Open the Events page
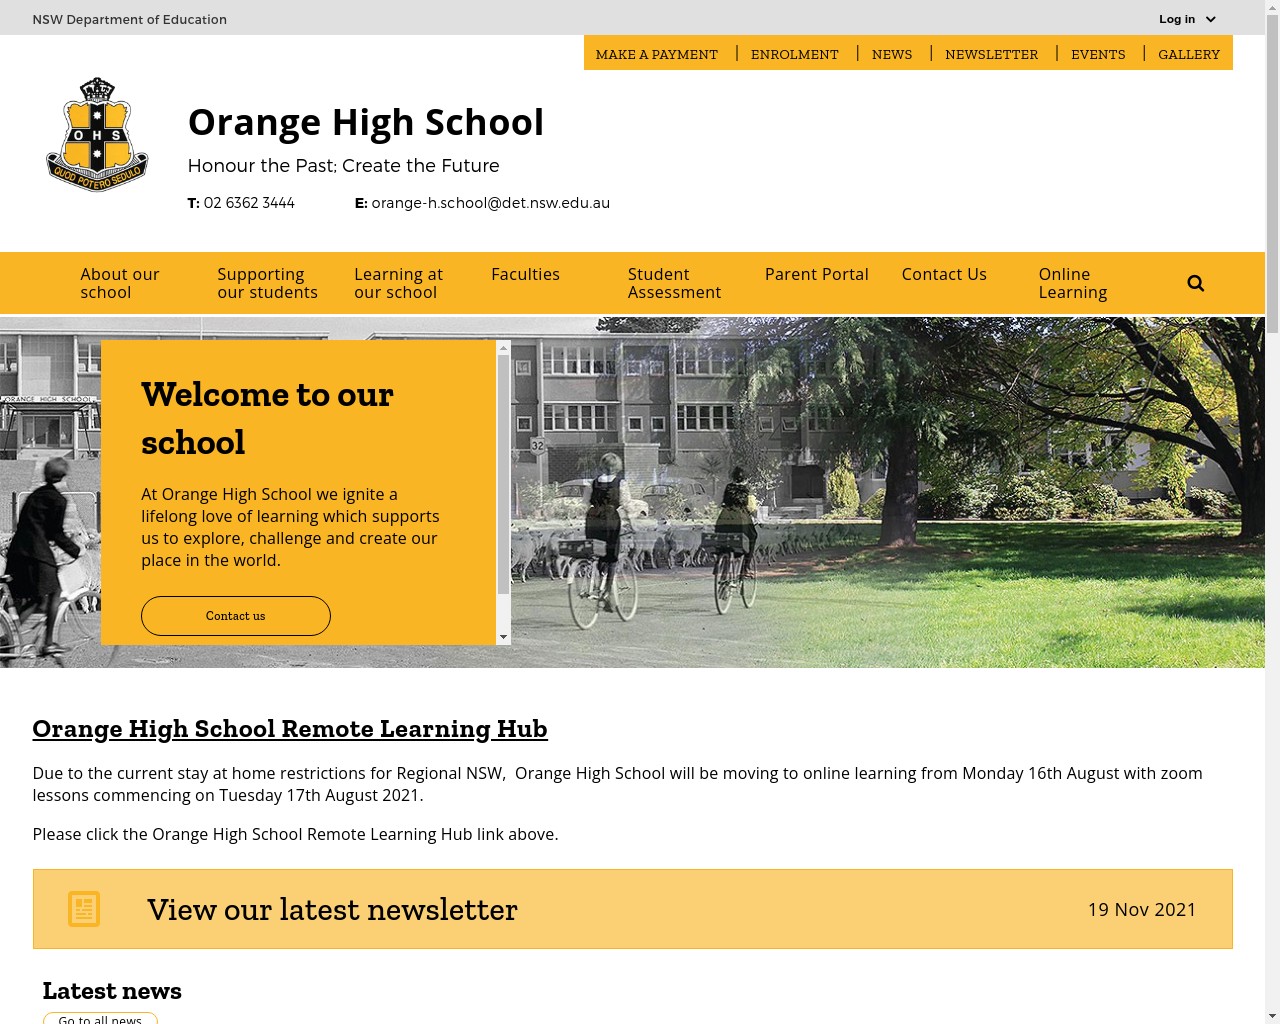This screenshot has width=1280, height=1024. (x=1098, y=54)
